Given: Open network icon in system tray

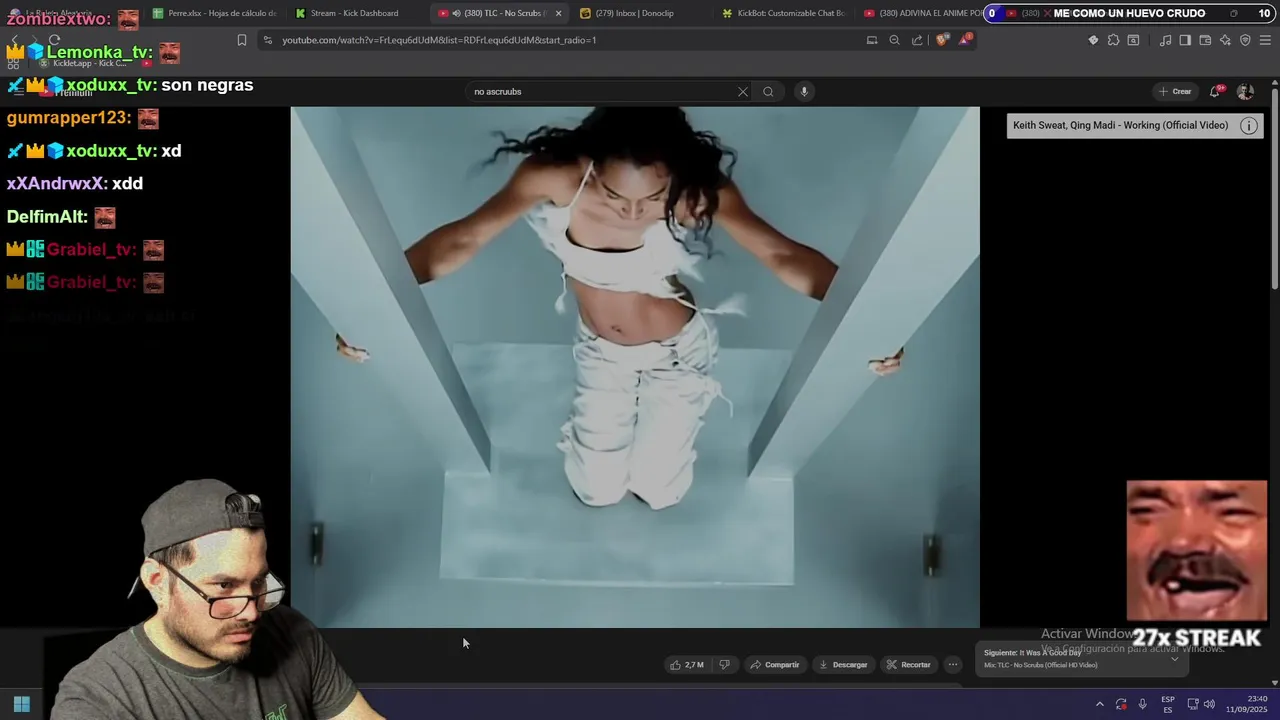Looking at the screenshot, I should point(1192,704).
